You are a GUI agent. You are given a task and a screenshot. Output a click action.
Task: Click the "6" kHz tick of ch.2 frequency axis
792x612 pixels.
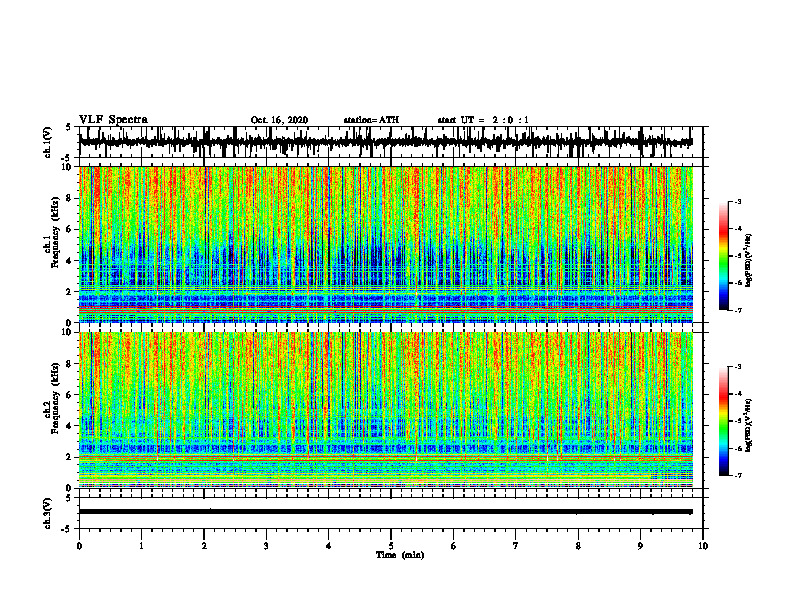point(69,395)
